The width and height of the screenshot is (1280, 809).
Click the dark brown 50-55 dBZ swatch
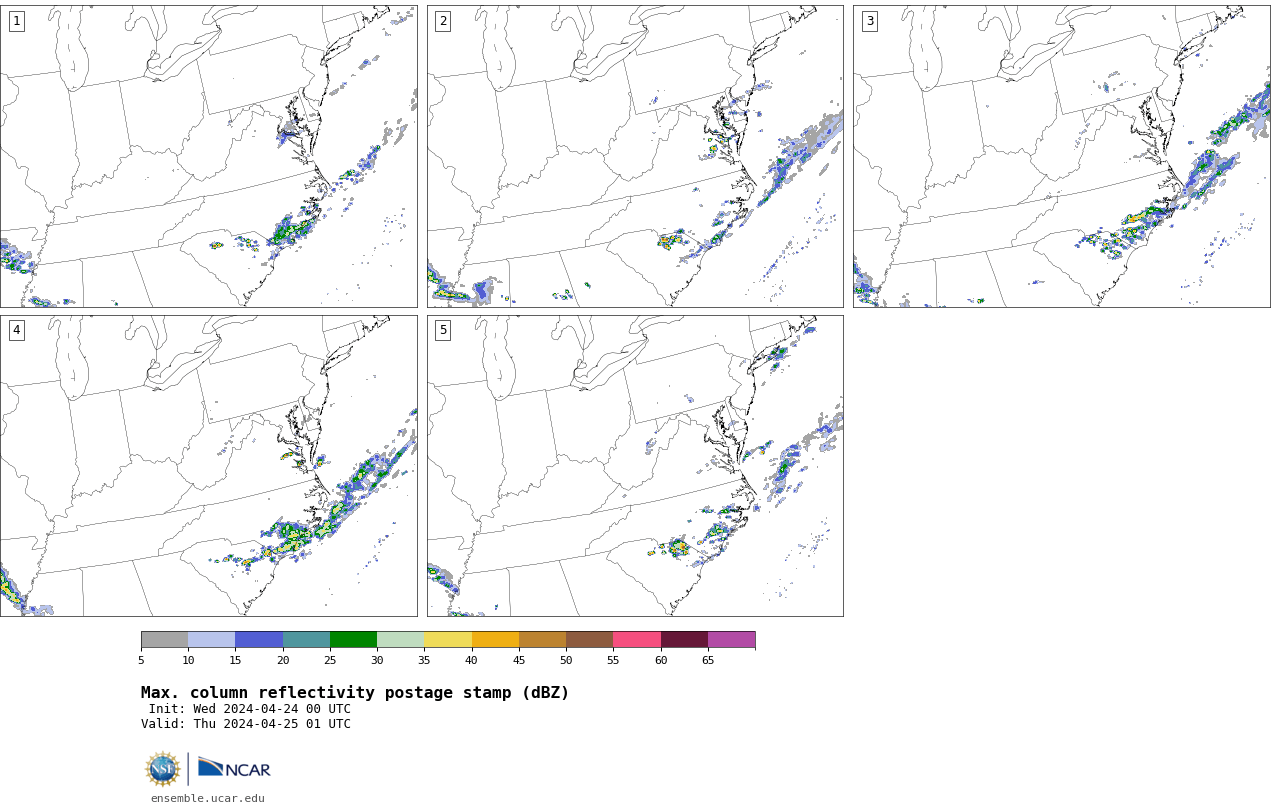click(x=589, y=640)
